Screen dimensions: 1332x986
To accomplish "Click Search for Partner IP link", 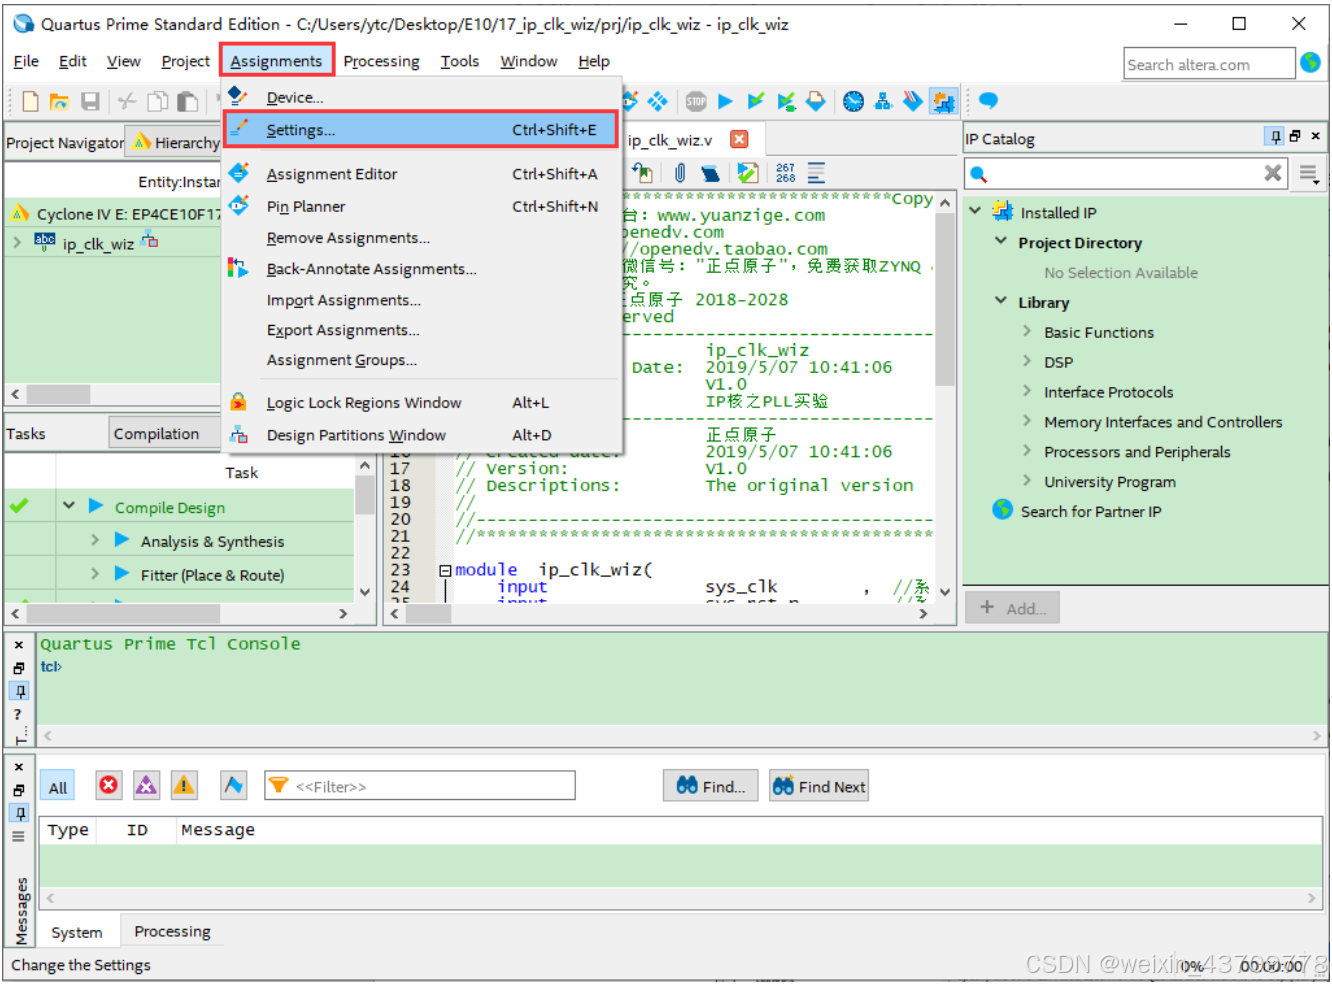I will (x=1090, y=511).
